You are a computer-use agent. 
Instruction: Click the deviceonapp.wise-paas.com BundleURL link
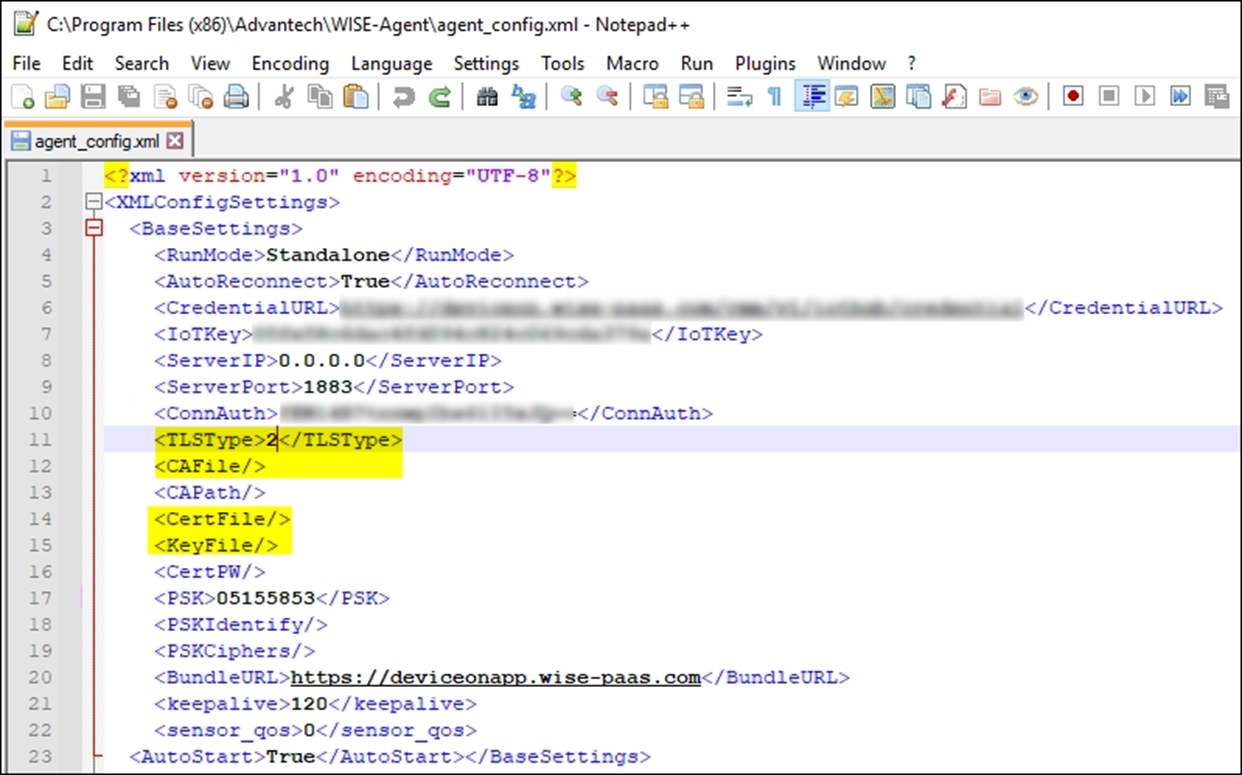tap(495, 677)
